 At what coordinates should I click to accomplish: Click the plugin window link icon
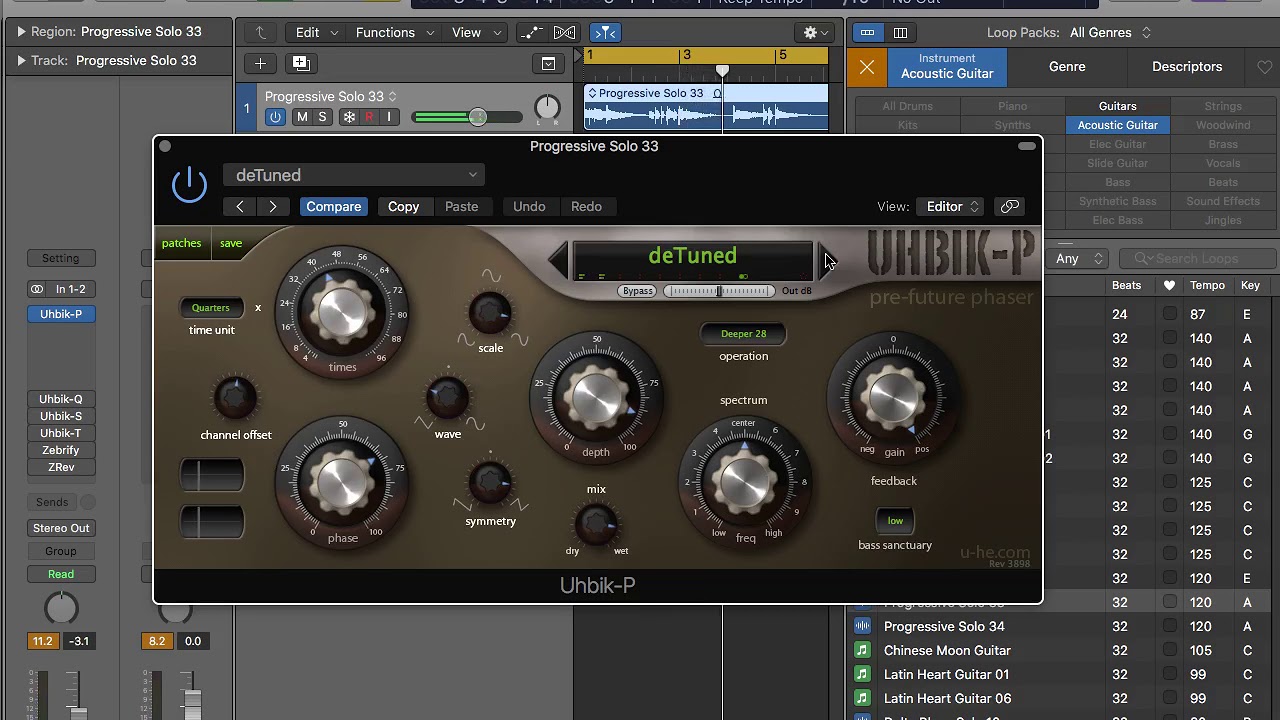point(1010,206)
